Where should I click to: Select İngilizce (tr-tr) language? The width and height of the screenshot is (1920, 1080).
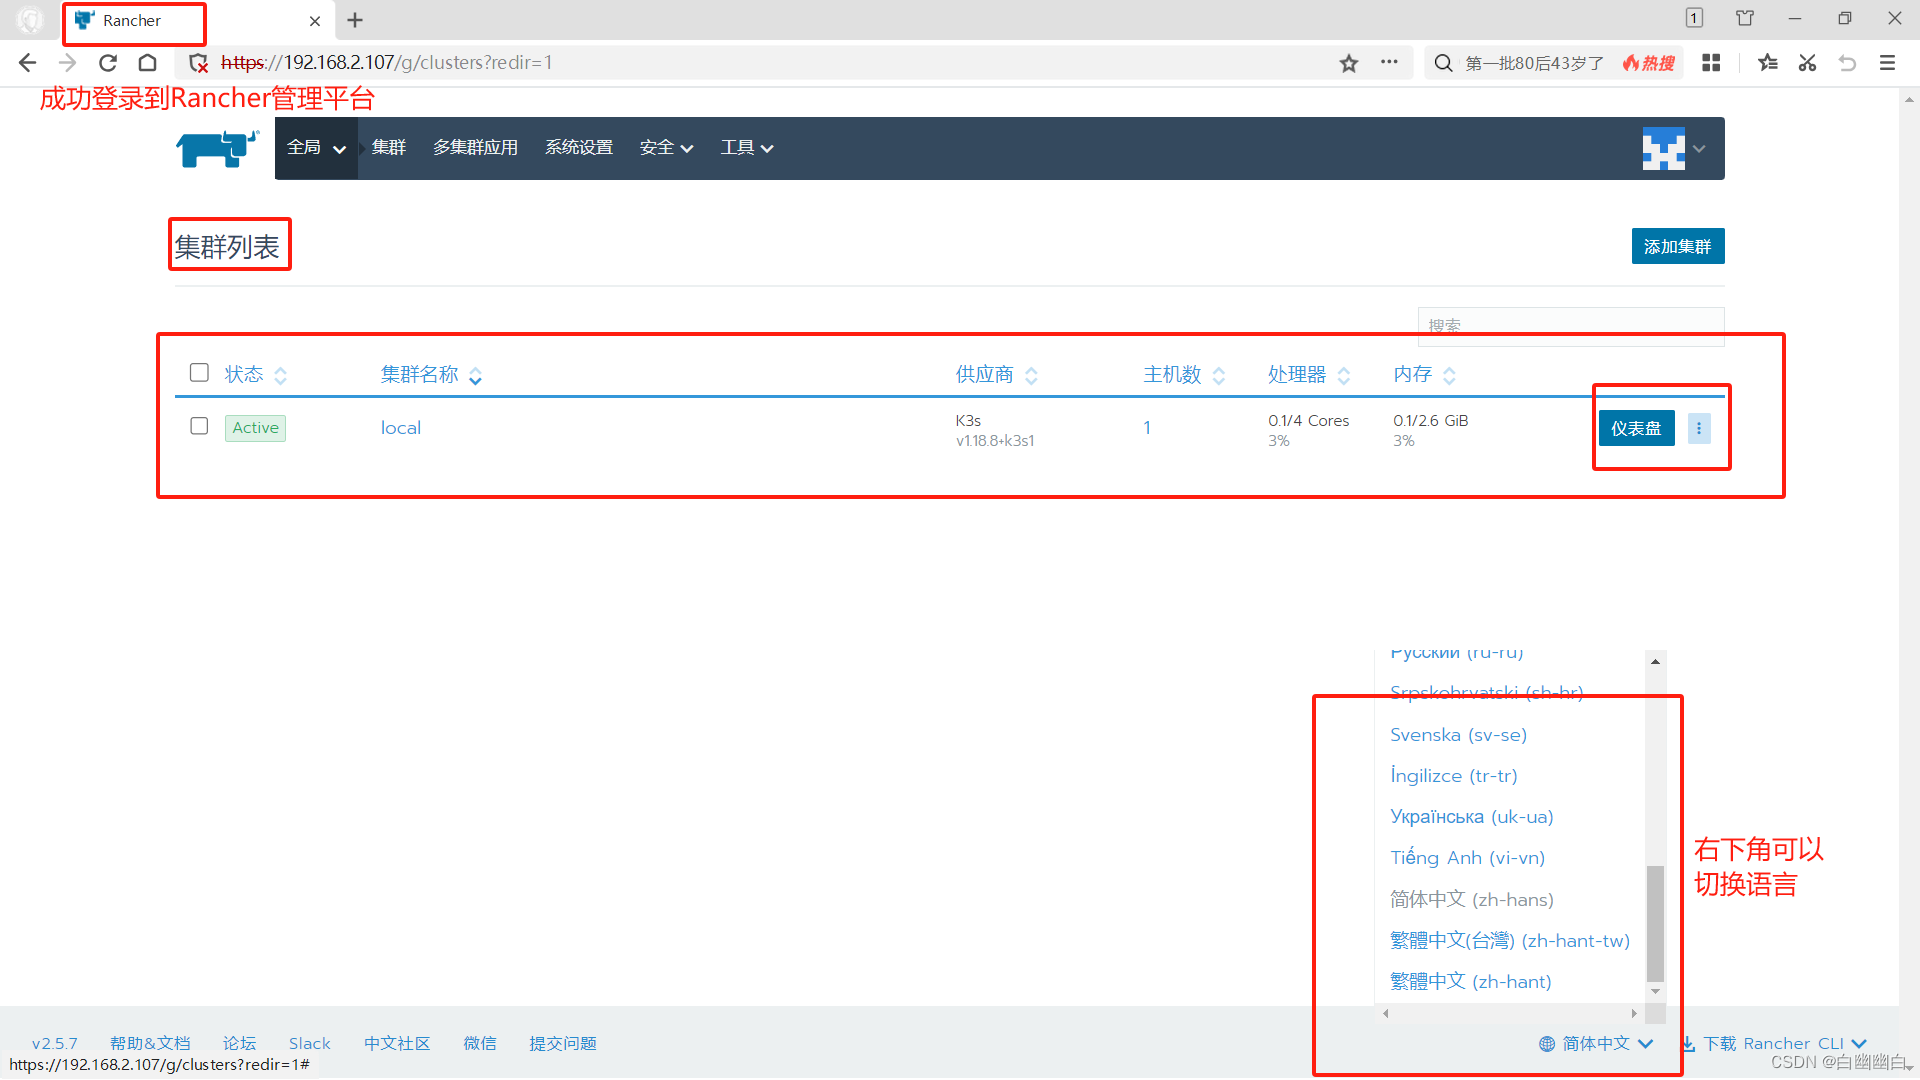click(1453, 776)
